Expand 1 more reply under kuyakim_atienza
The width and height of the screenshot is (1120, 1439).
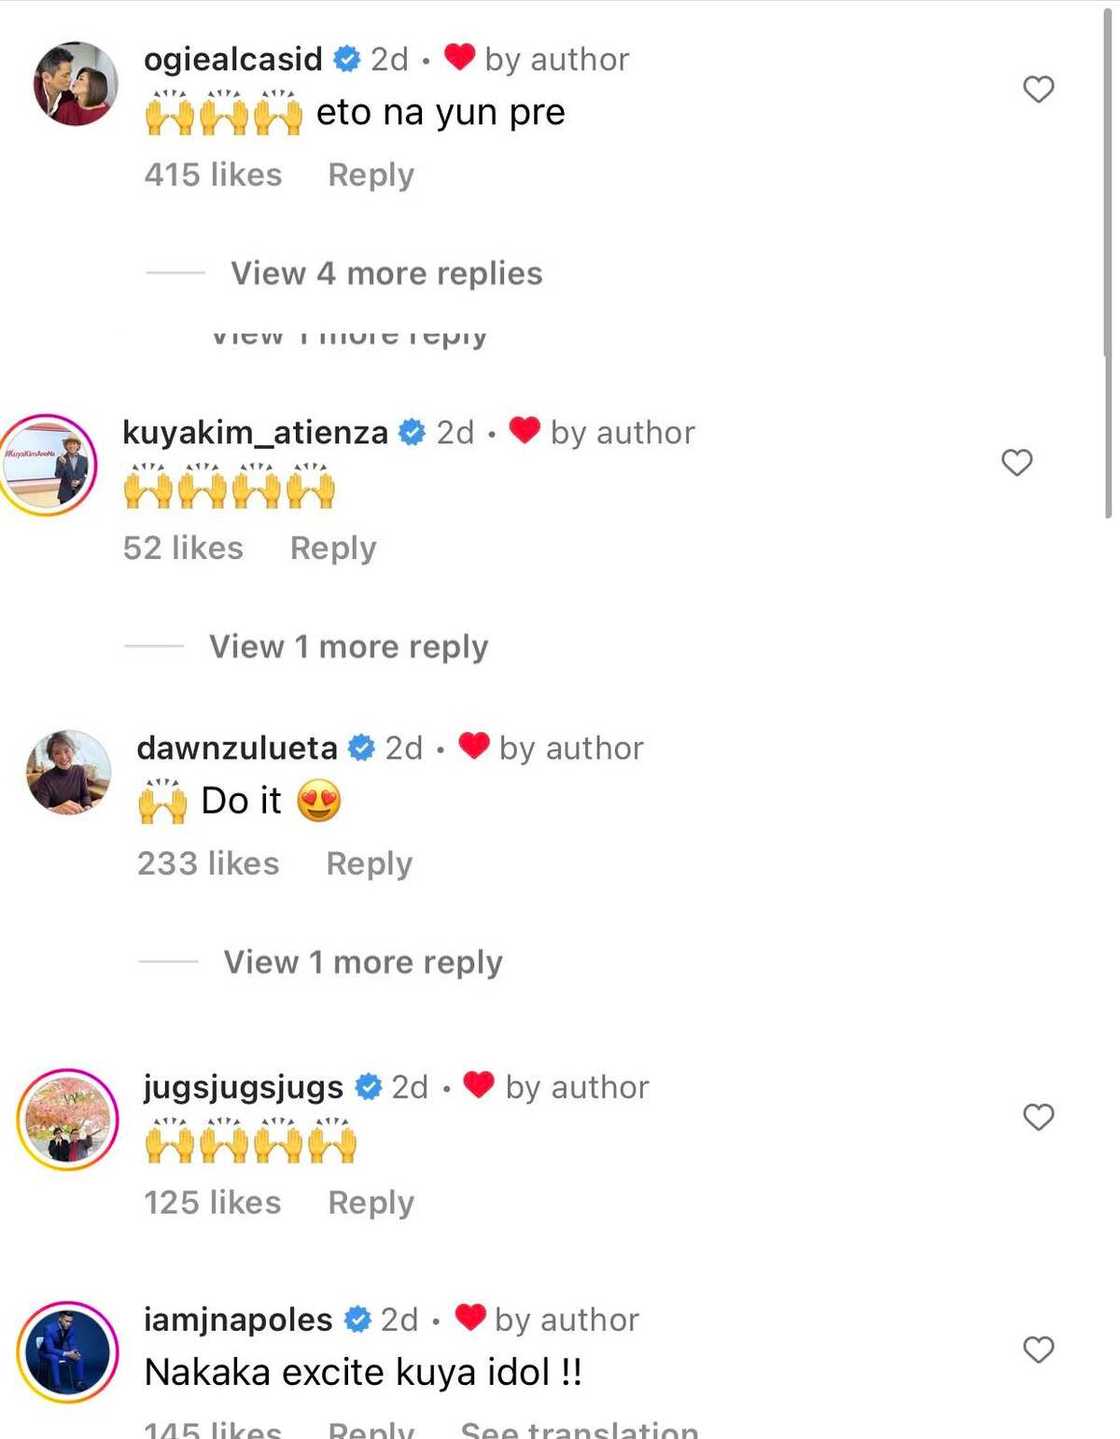[348, 647]
